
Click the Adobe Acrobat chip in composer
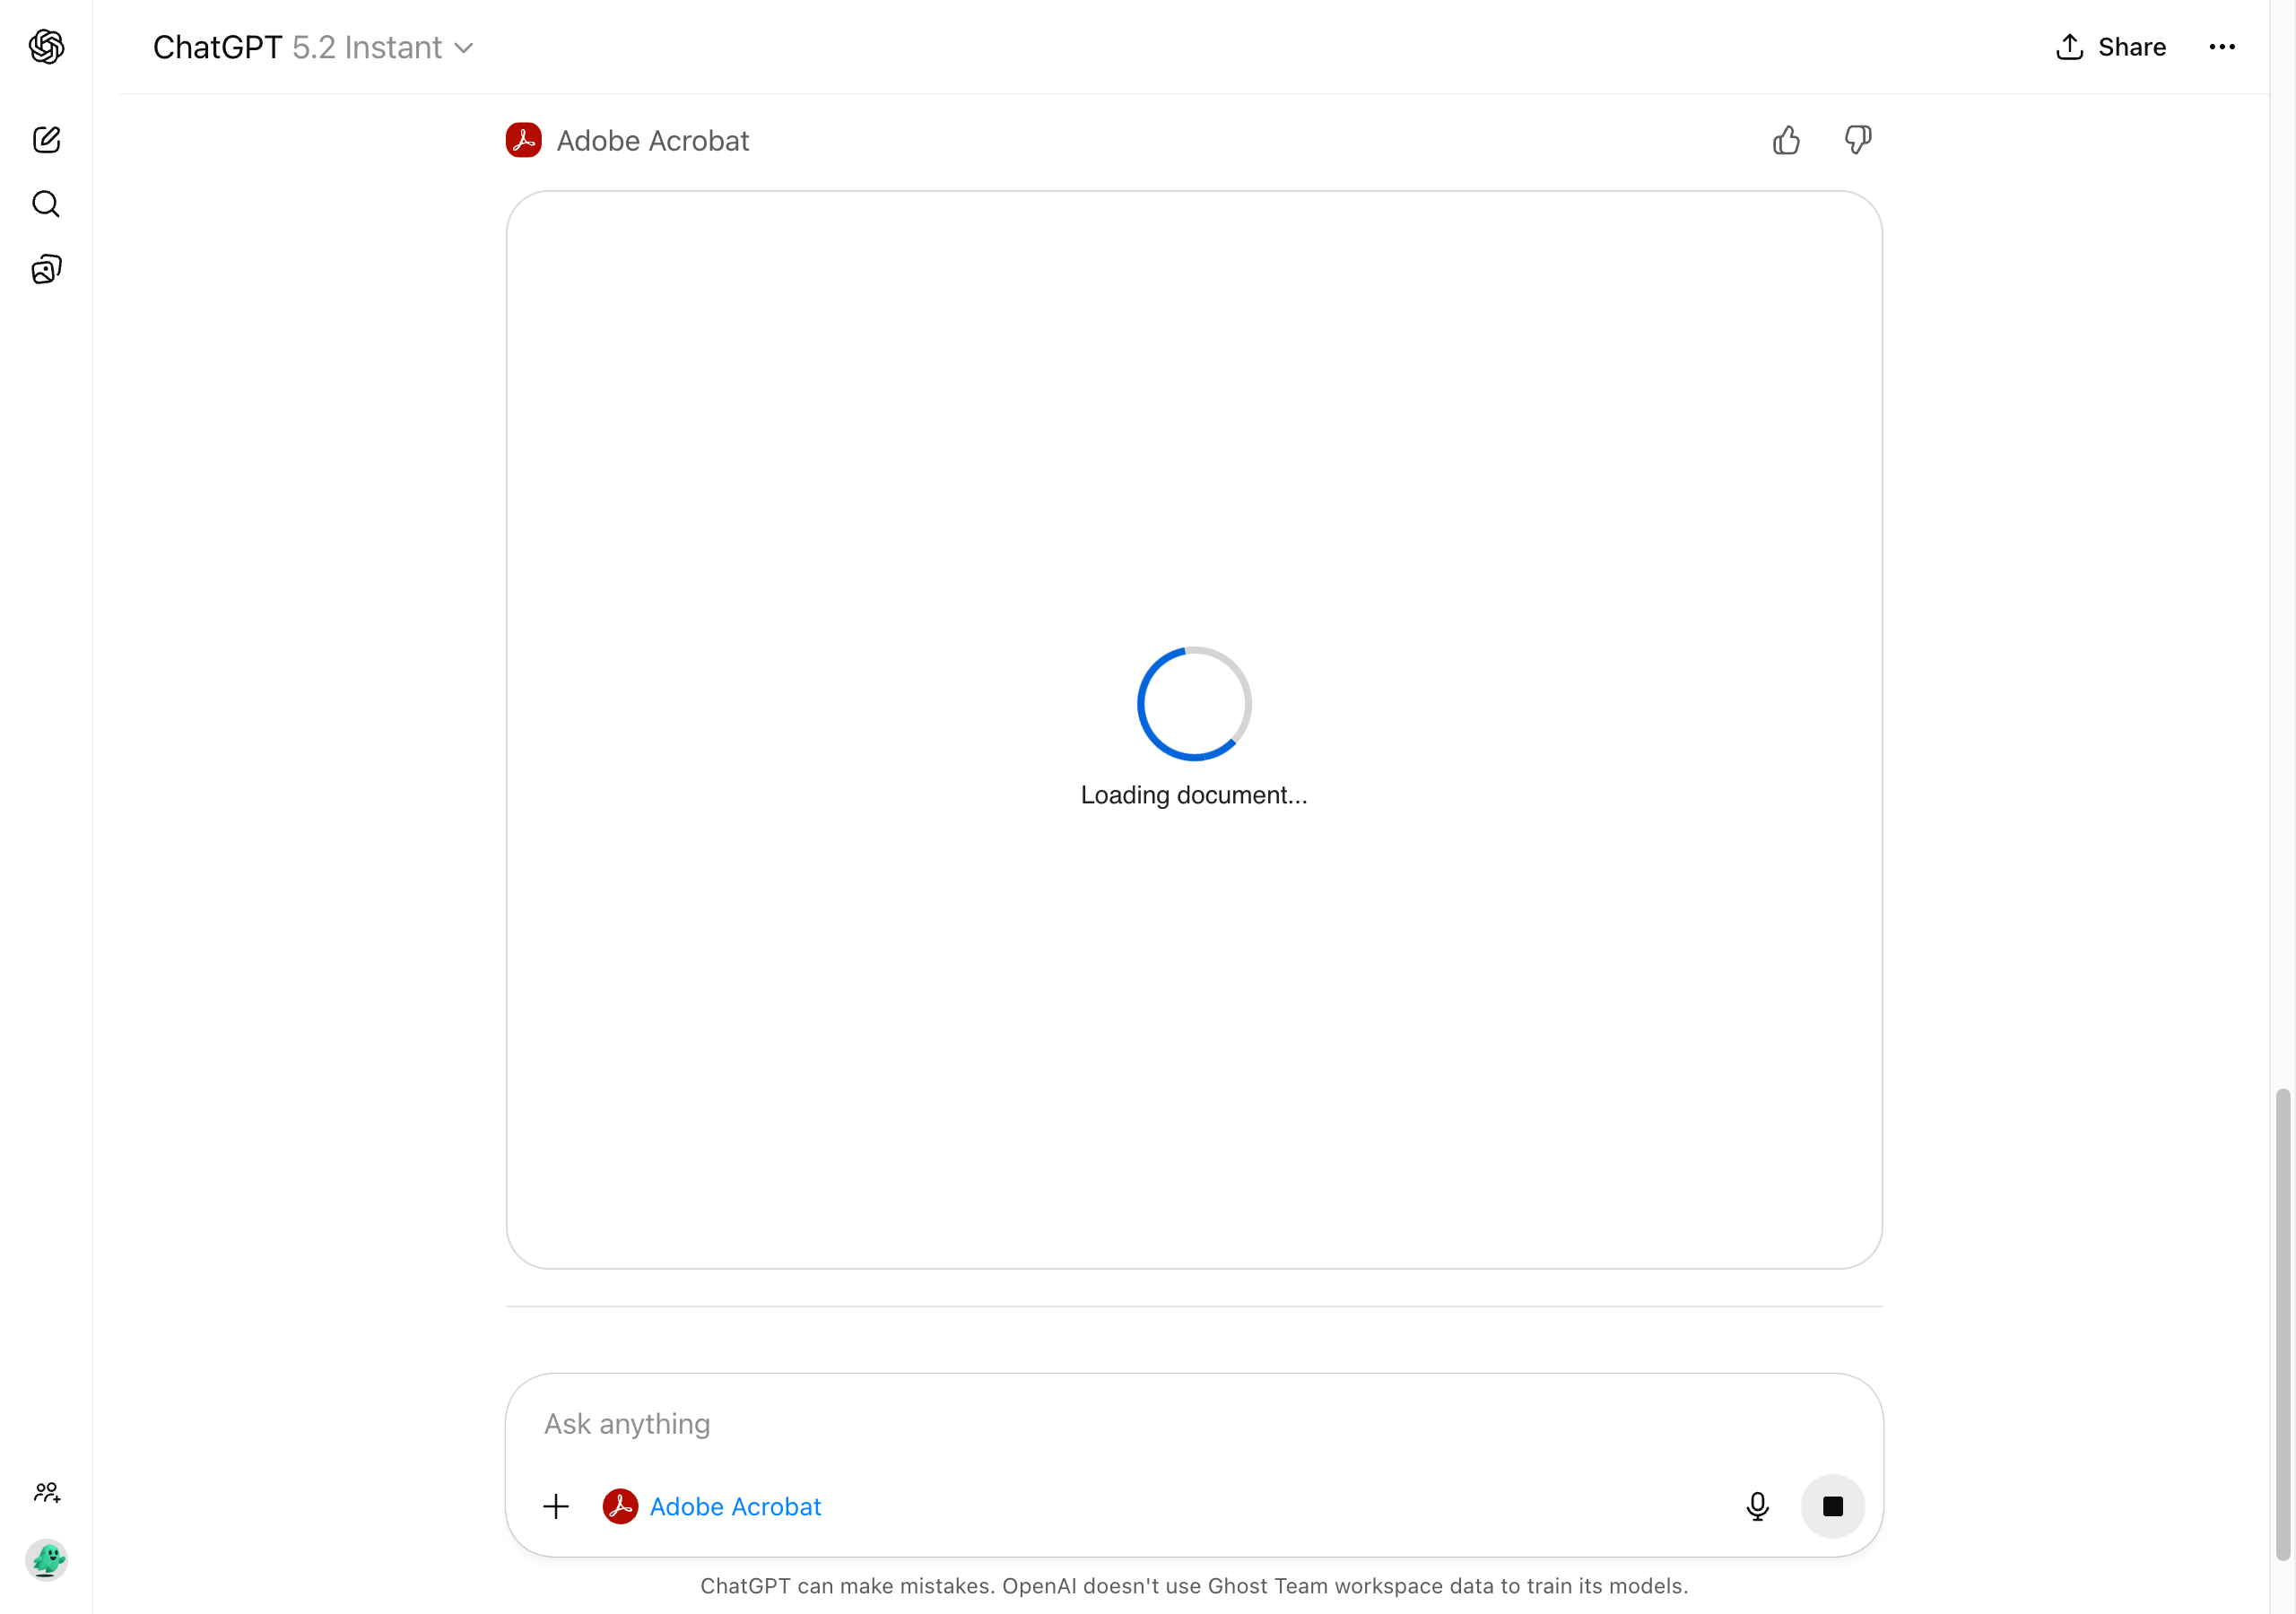tap(712, 1506)
